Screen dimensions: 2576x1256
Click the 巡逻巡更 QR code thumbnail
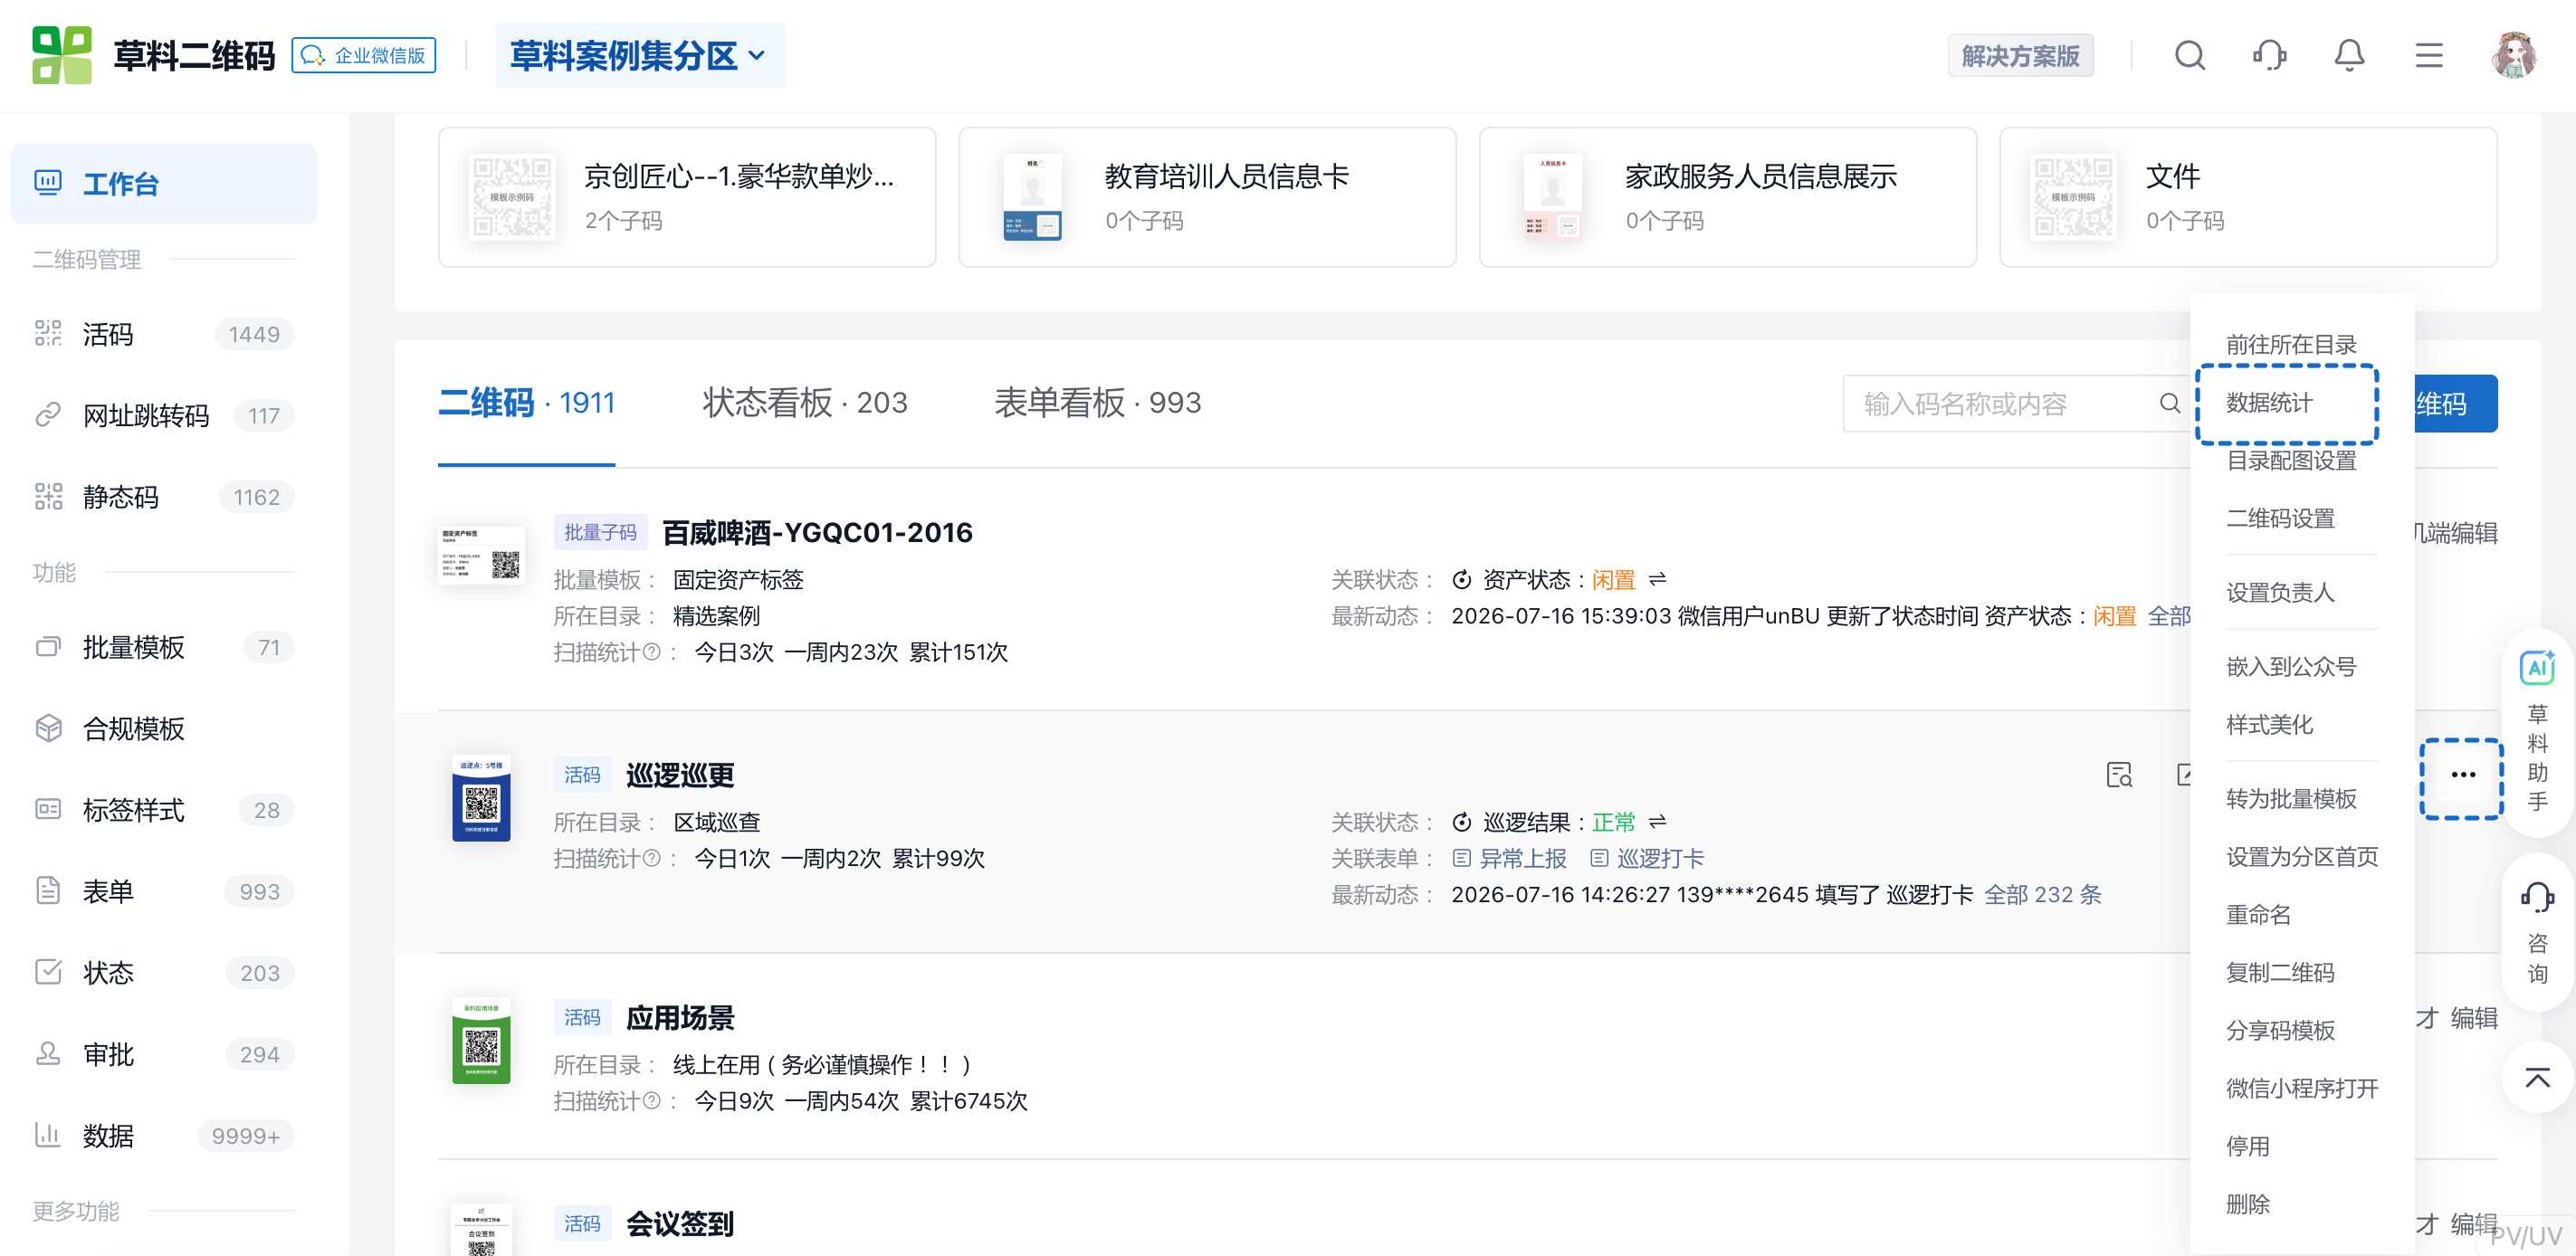(x=481, y=799)
